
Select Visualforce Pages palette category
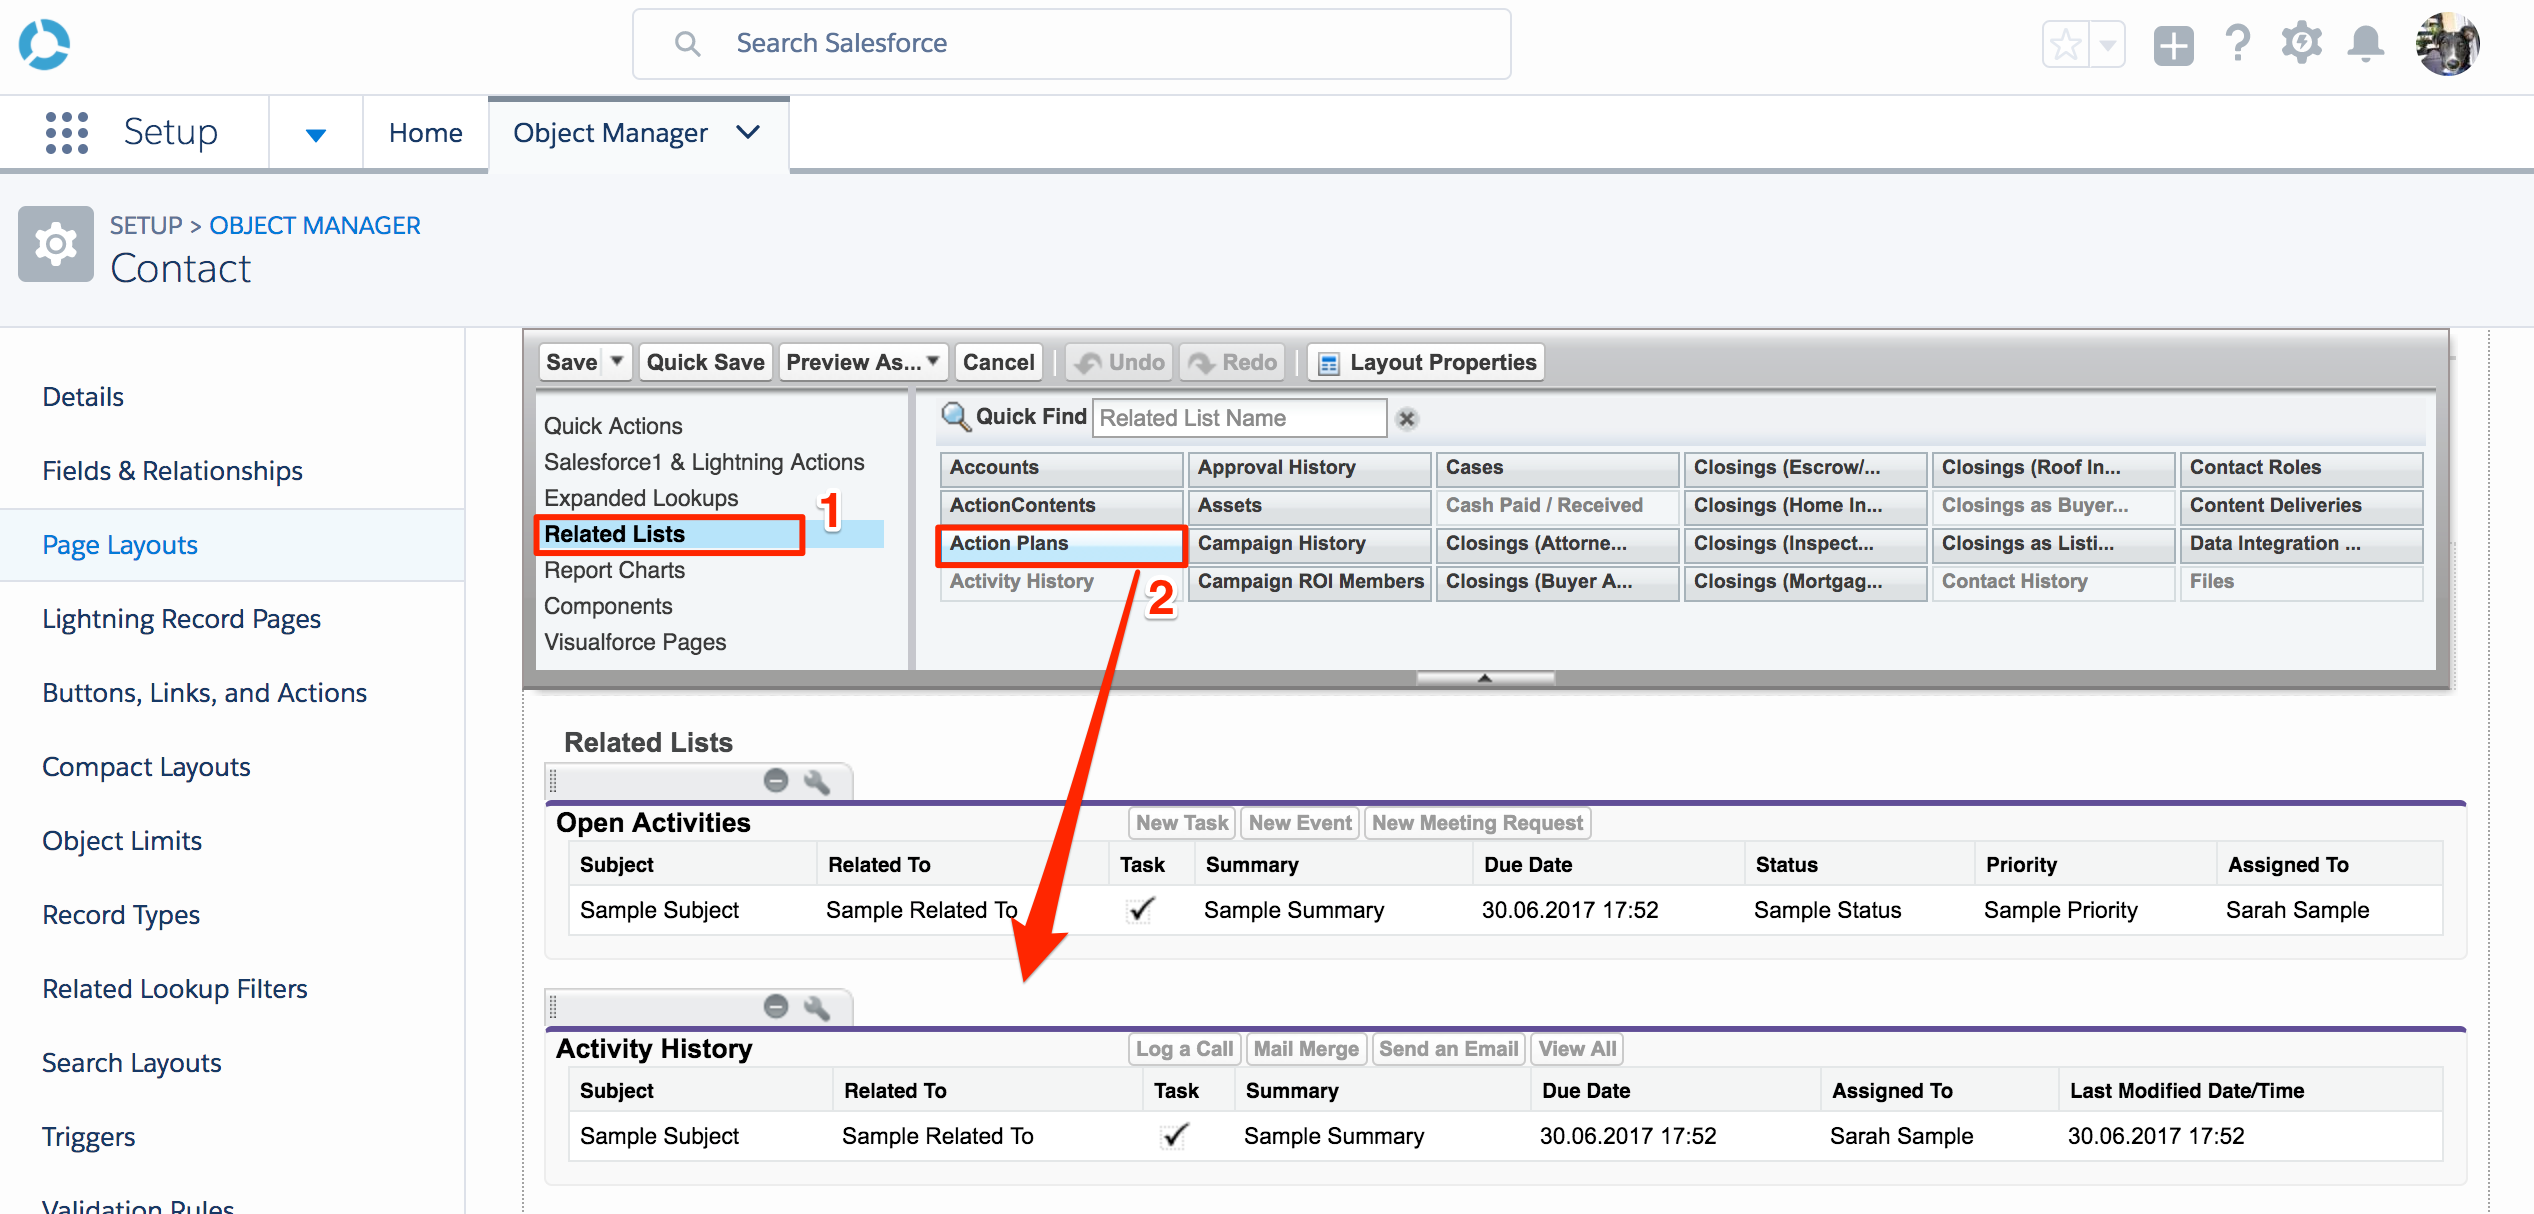point(635,642)
